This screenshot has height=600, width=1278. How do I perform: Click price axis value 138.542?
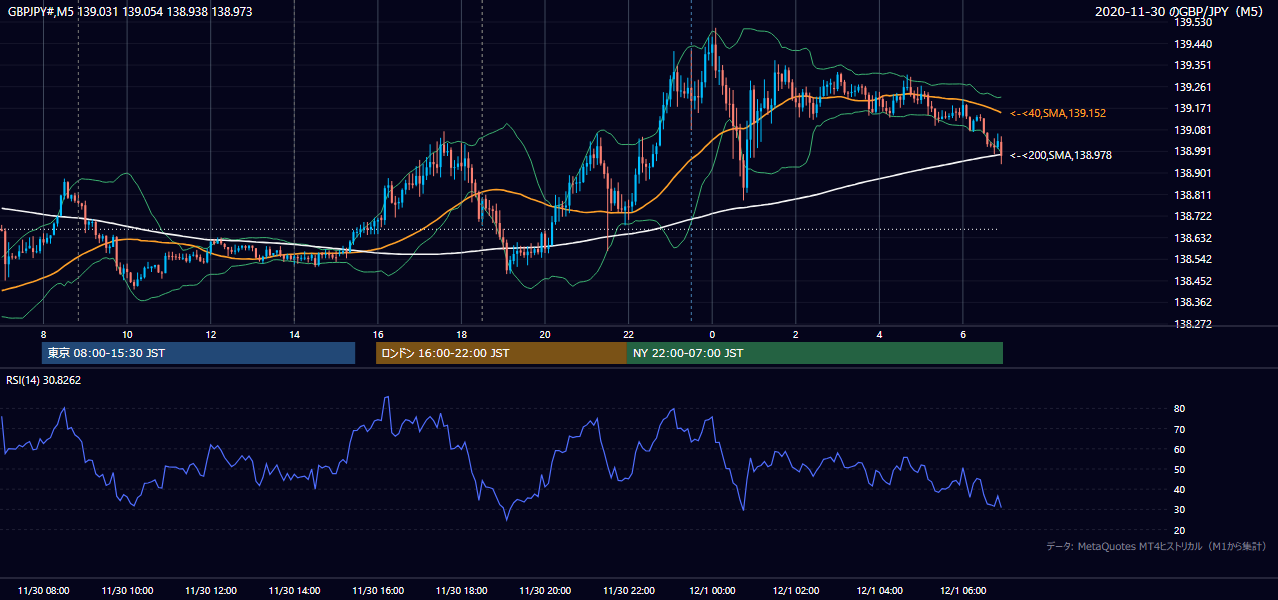(1194, 259)
